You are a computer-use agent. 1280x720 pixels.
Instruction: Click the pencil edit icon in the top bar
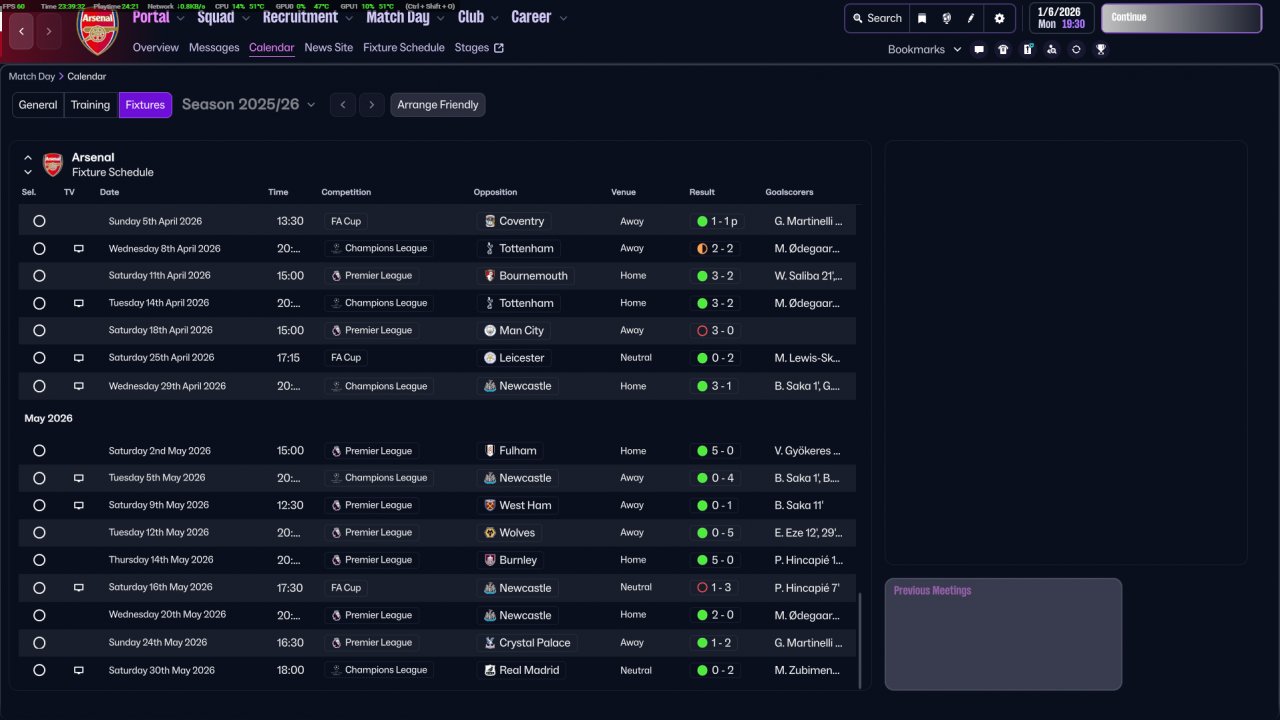click(x=971, y=18)
